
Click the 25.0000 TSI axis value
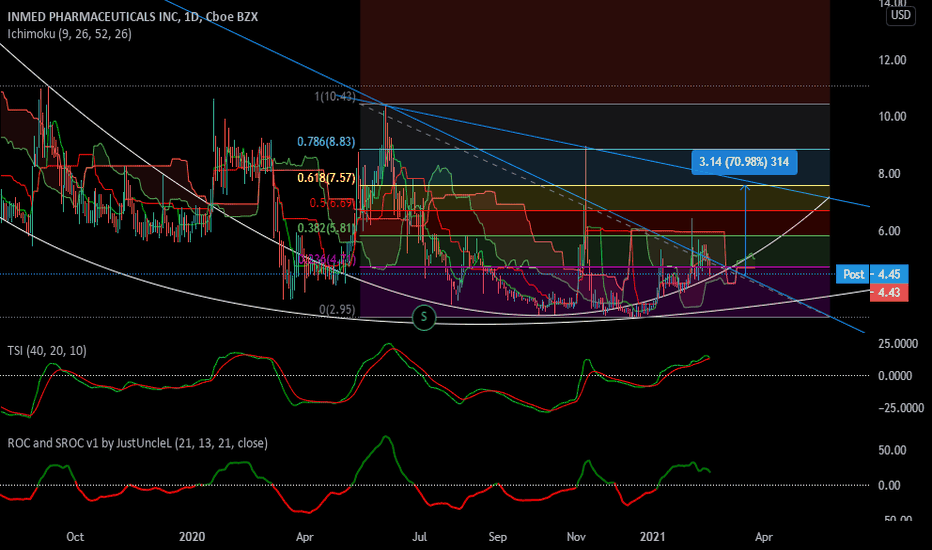click(898, 344)
